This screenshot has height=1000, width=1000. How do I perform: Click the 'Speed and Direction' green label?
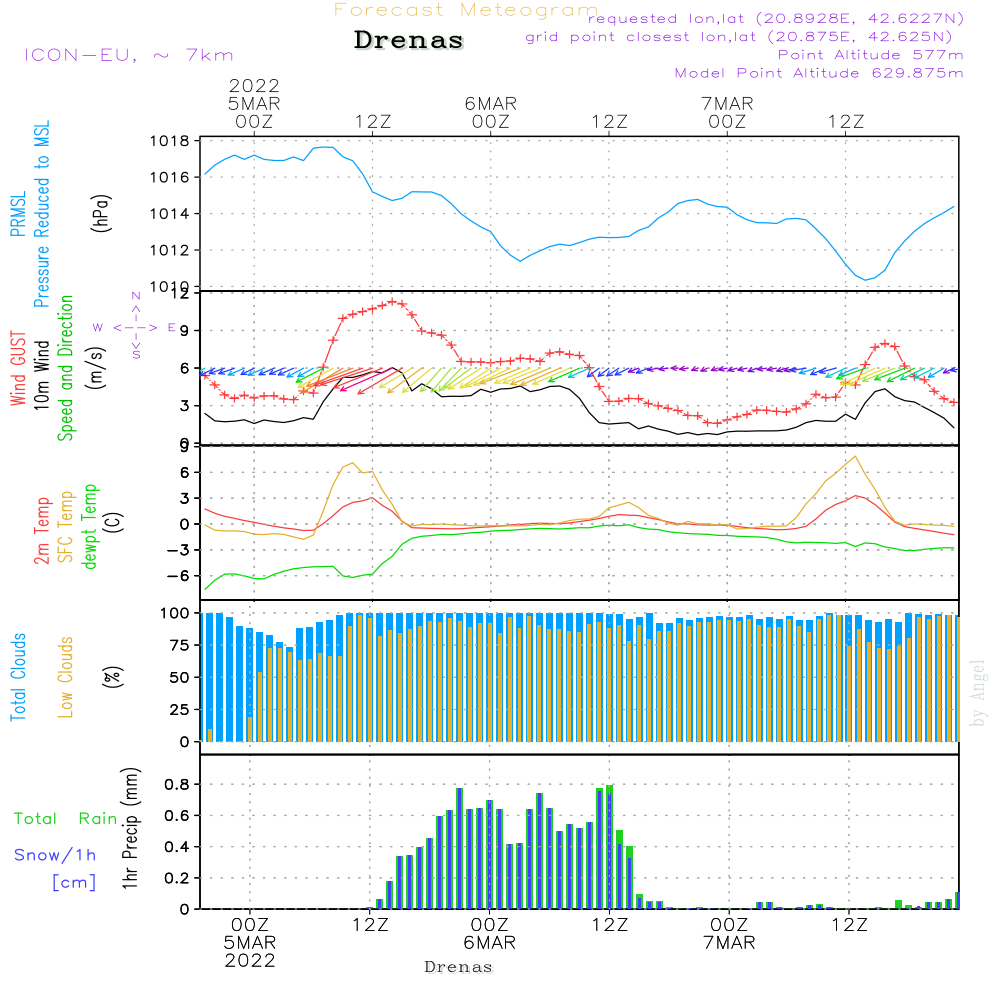[x=65, y=368]
